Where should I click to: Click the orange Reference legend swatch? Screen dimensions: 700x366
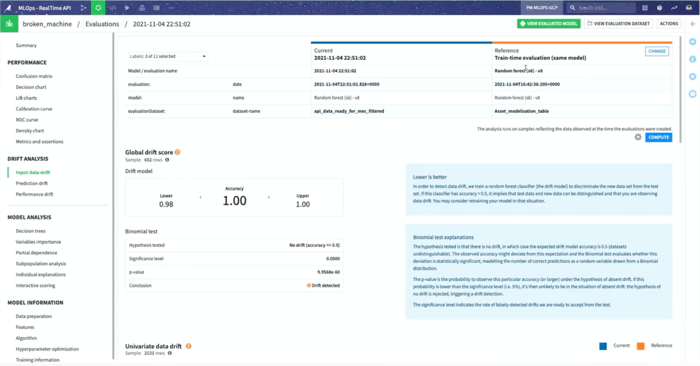click(x=641, y=346)
